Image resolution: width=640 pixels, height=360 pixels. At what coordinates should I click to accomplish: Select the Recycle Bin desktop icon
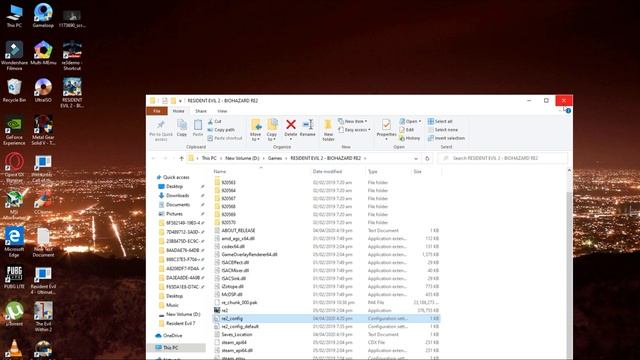[x=14, y=90]
